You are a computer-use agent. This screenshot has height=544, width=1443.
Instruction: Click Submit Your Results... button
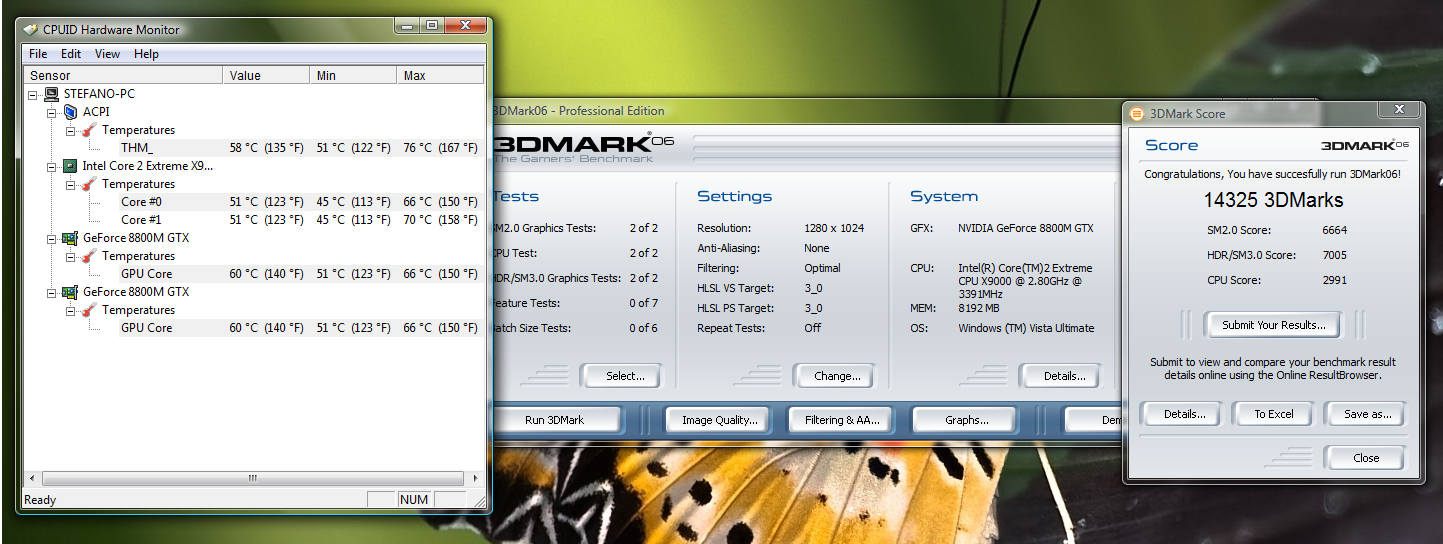click(1273, 325)
